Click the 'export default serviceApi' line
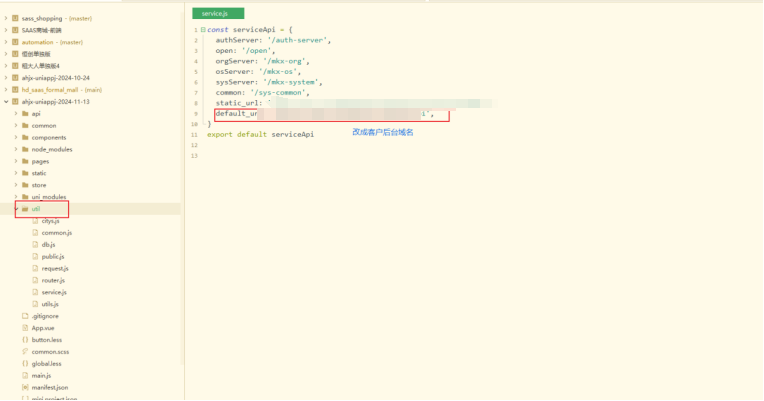The width and height of the screenshot is (764, 401). click(x=261, y=134)
